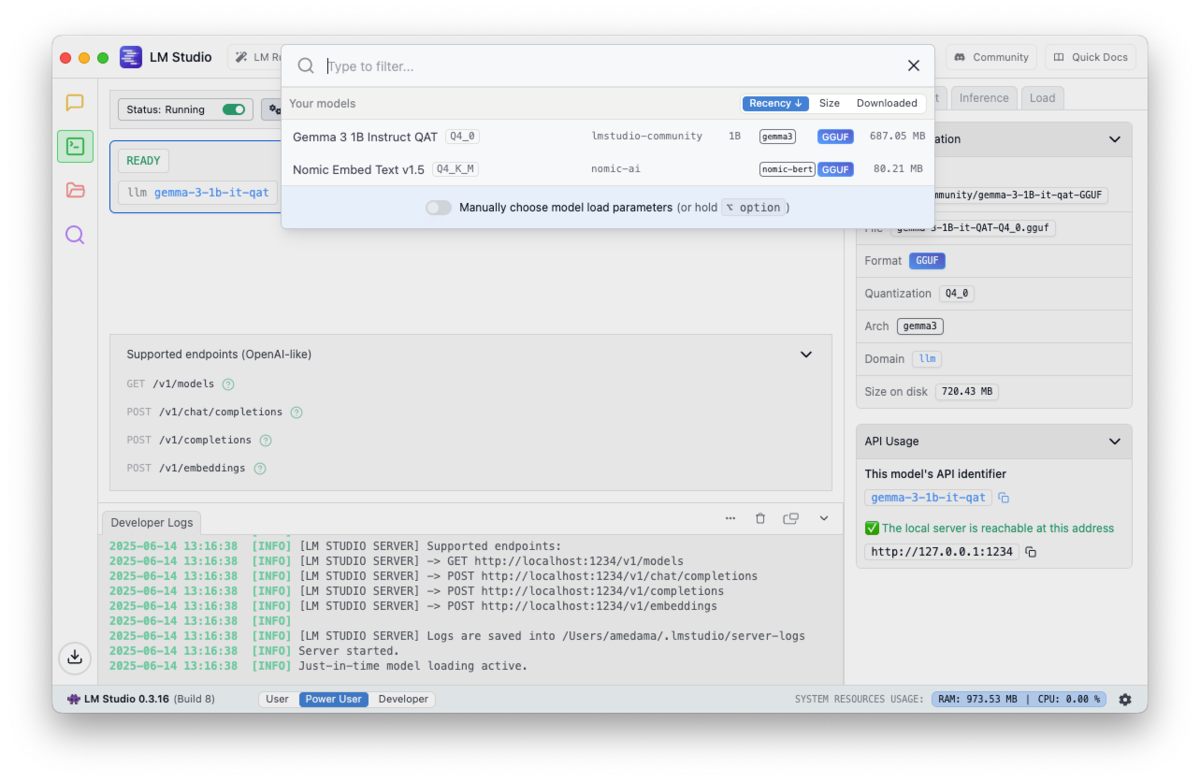
Task: Toggle Manually choose model load parameters
Action: (438, 207)
